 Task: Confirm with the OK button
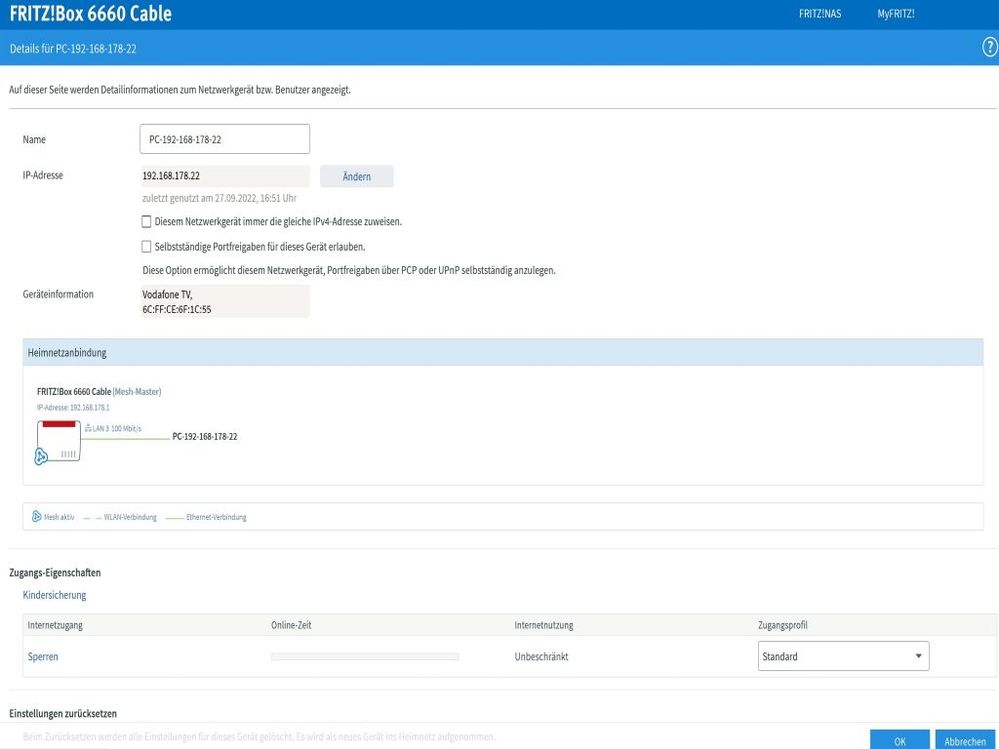pyautogui.click(x=900, y=741)
